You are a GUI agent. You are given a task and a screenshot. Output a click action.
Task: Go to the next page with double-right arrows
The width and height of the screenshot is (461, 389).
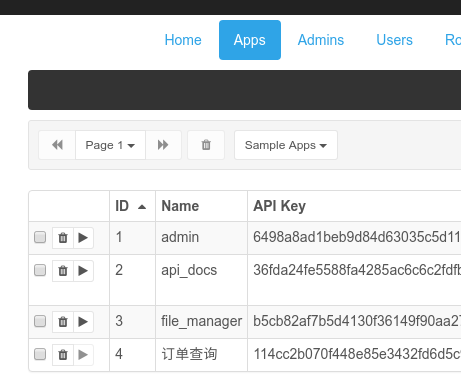pos(163,145)
